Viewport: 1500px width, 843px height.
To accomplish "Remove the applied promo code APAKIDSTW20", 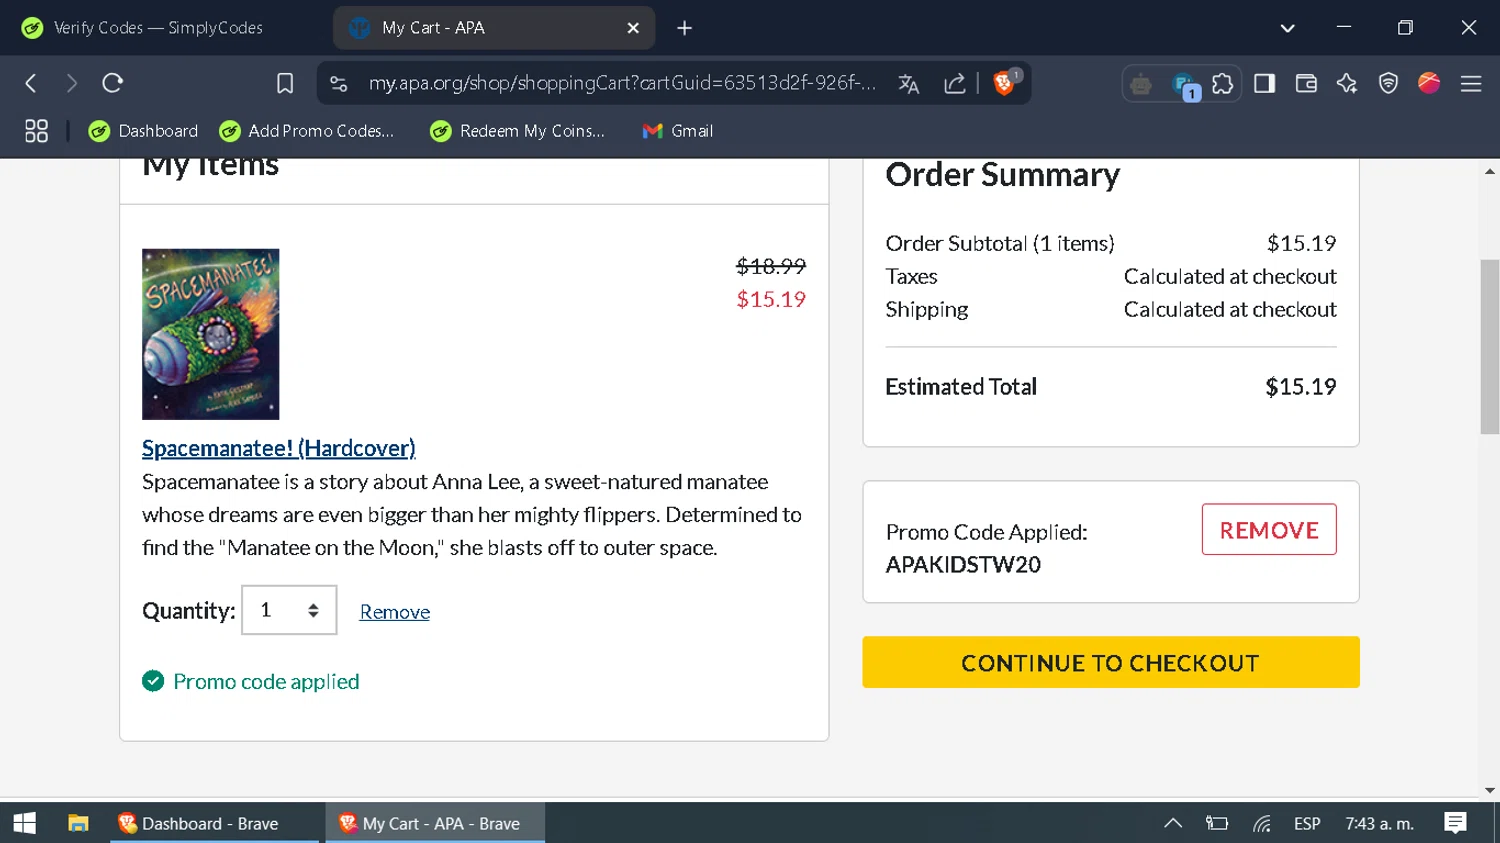I will click(x=1269, y=530).
